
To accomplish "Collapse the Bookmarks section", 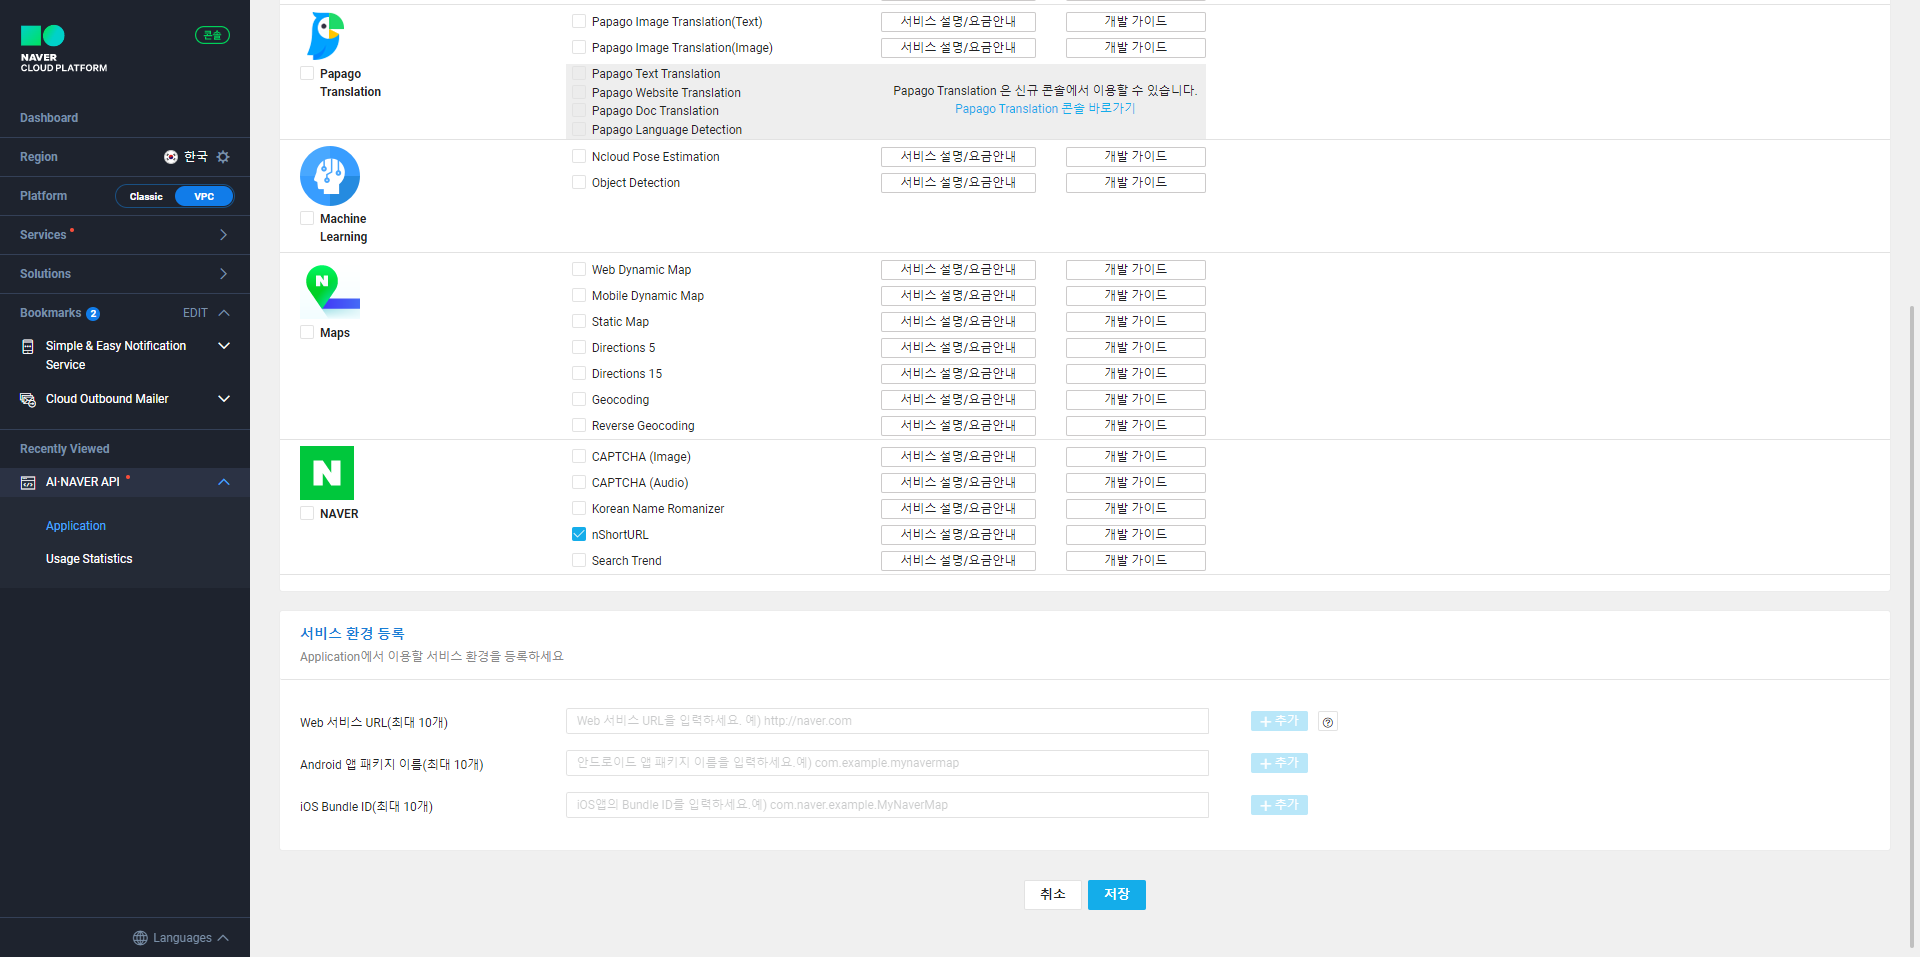I will (224, 313).
